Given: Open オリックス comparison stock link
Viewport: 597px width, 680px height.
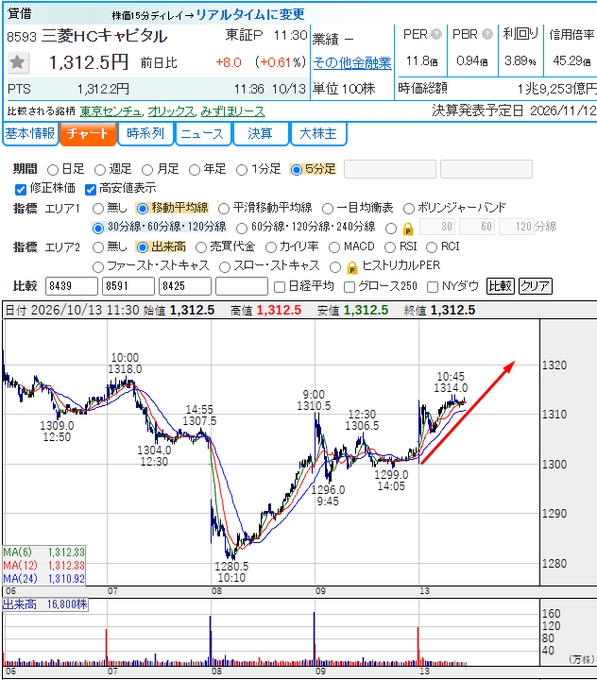Looking at the screenshot, I should (x=172, y=111).
